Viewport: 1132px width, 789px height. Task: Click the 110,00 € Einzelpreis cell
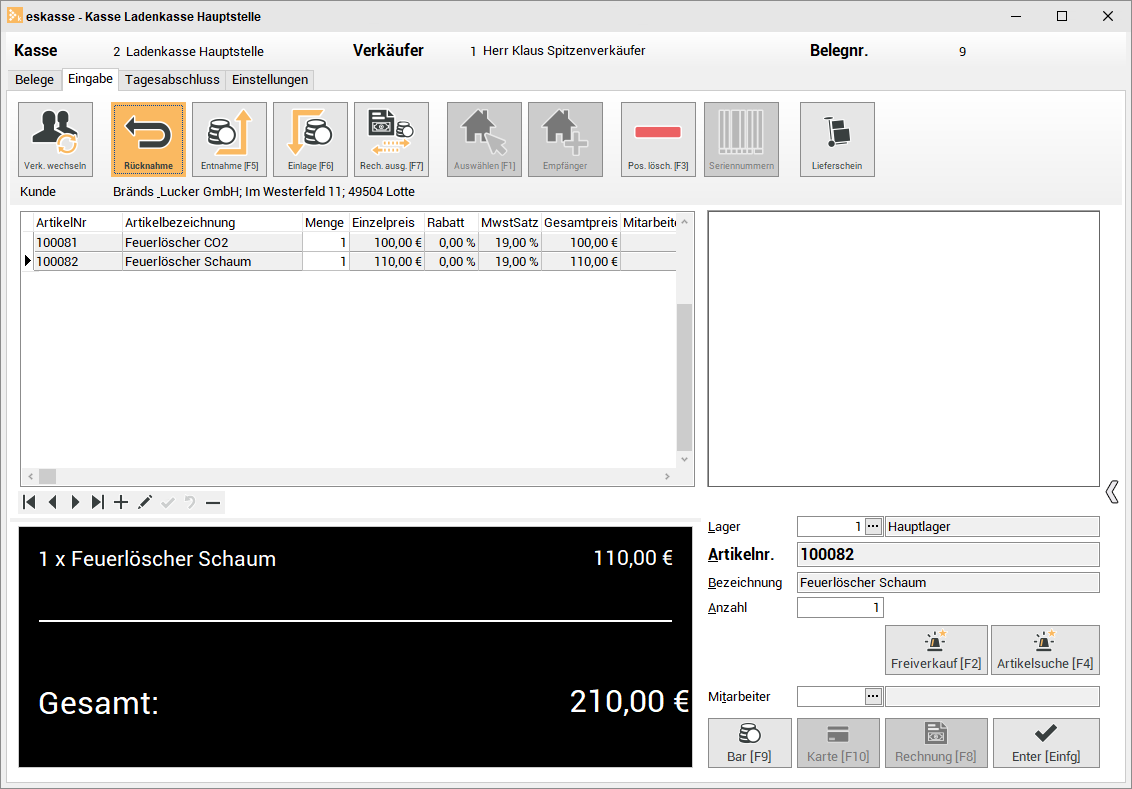point(386,261)
